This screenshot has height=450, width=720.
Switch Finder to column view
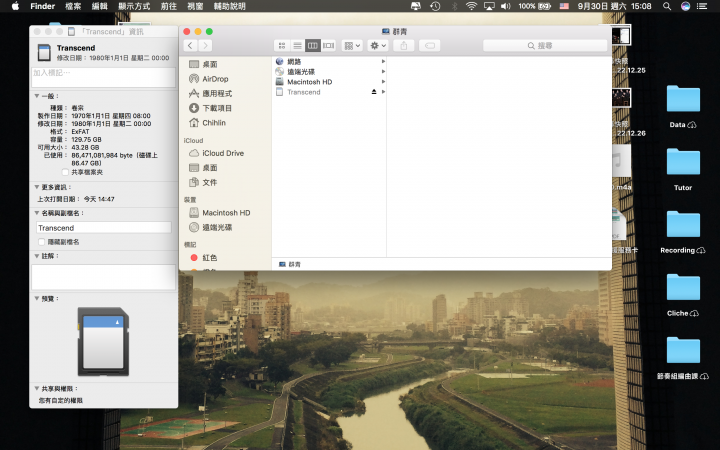coord(313,45)
